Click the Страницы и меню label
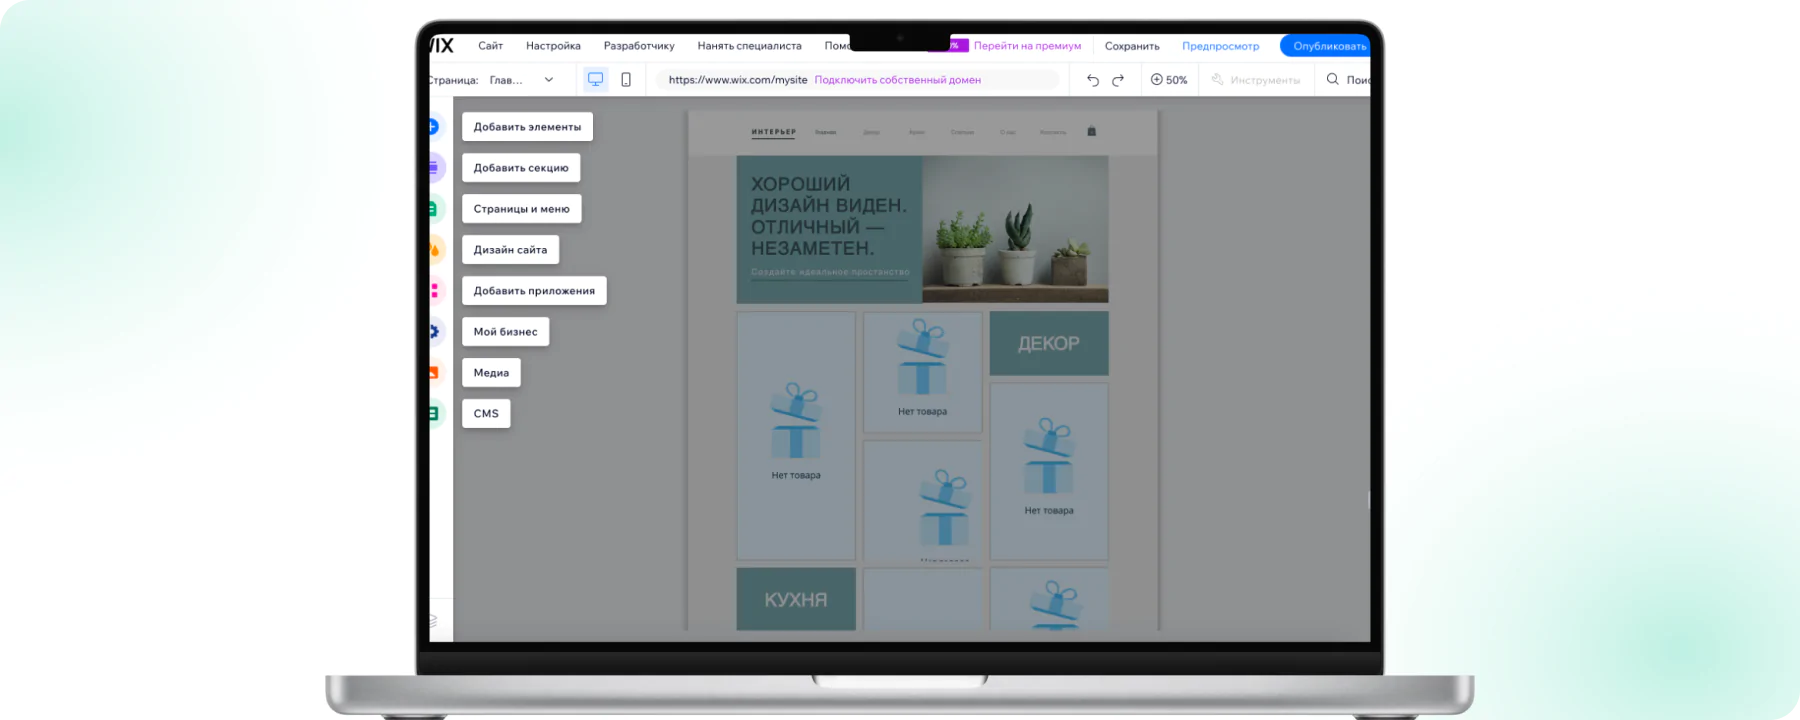This screenshot has height=720, width=1800. coord(521,209)
